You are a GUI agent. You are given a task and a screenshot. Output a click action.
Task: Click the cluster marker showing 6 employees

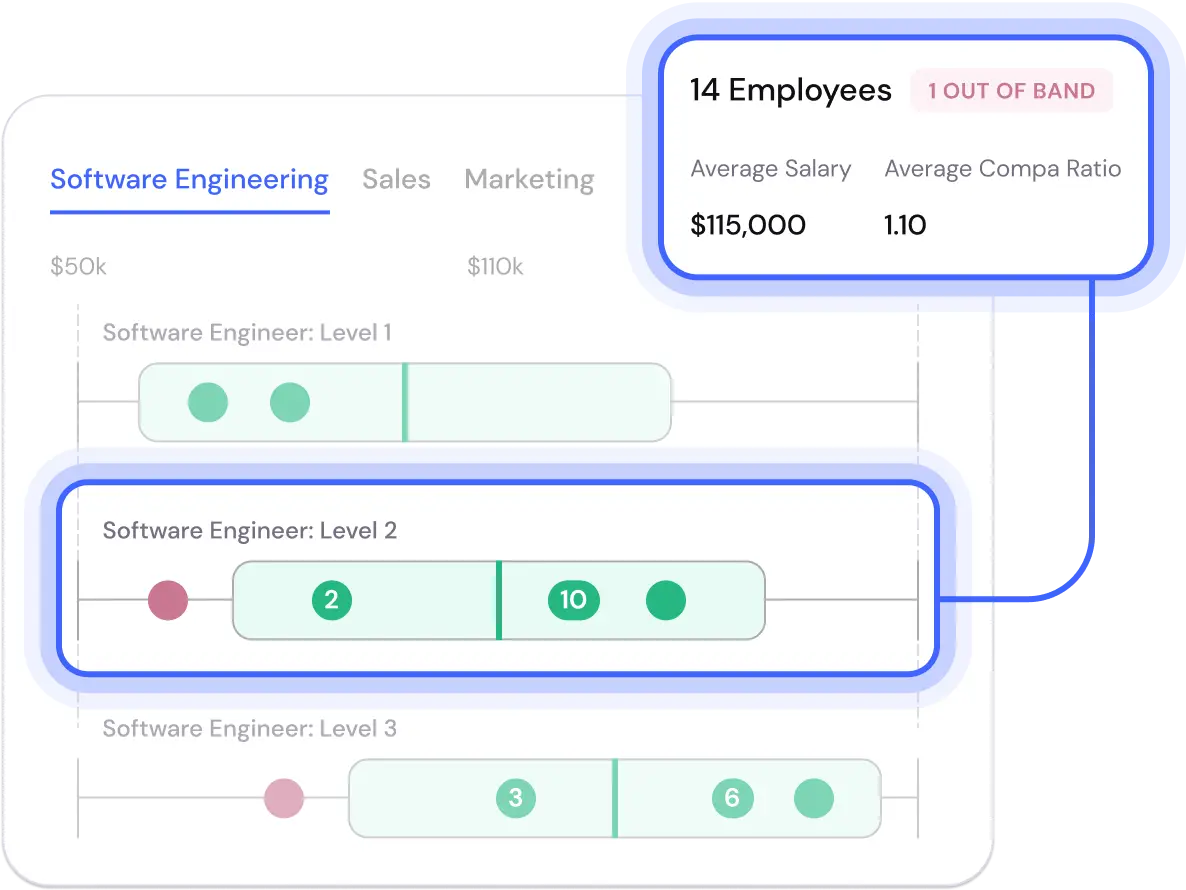(731, 798)
